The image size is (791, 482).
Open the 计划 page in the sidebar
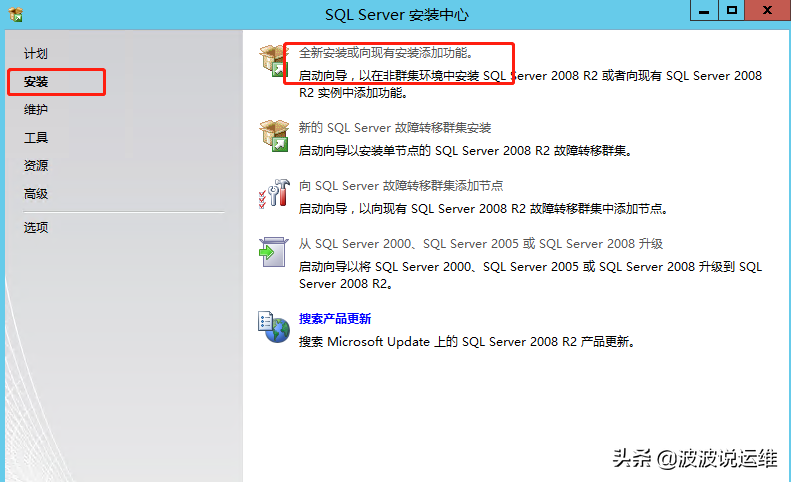click(x=36, y=53)
